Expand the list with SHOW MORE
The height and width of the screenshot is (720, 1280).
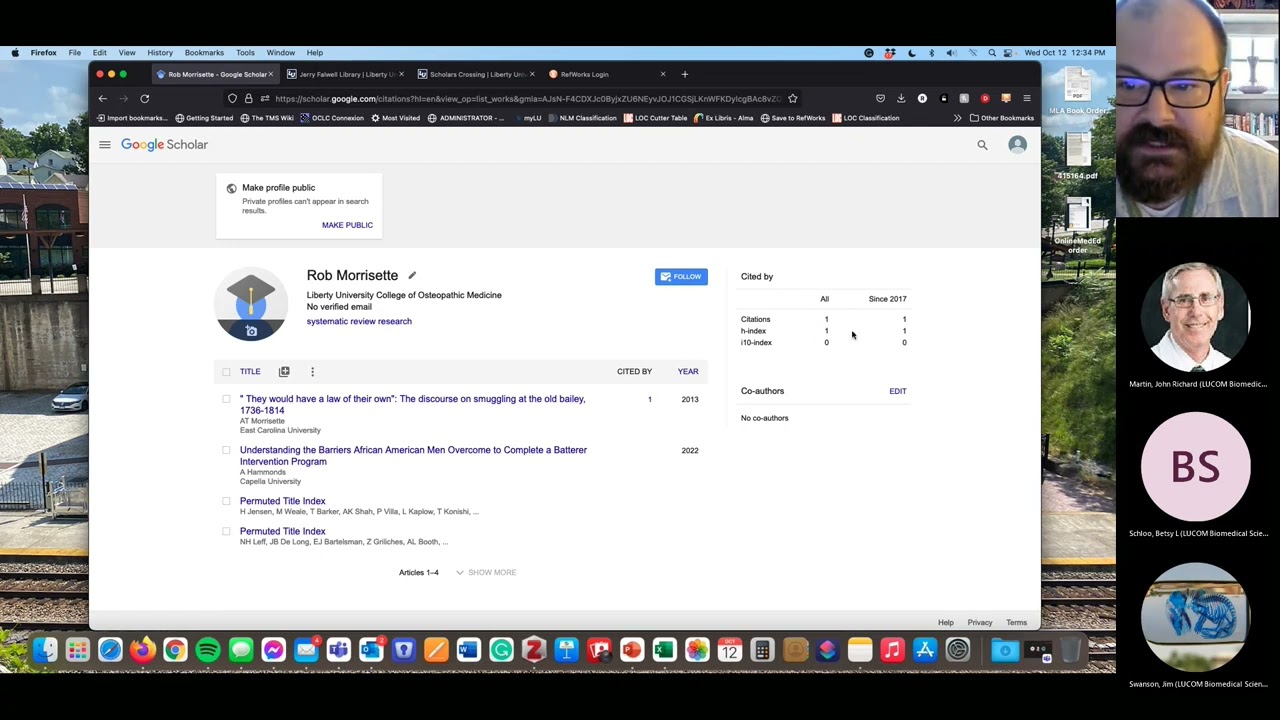tap(486, 572)
